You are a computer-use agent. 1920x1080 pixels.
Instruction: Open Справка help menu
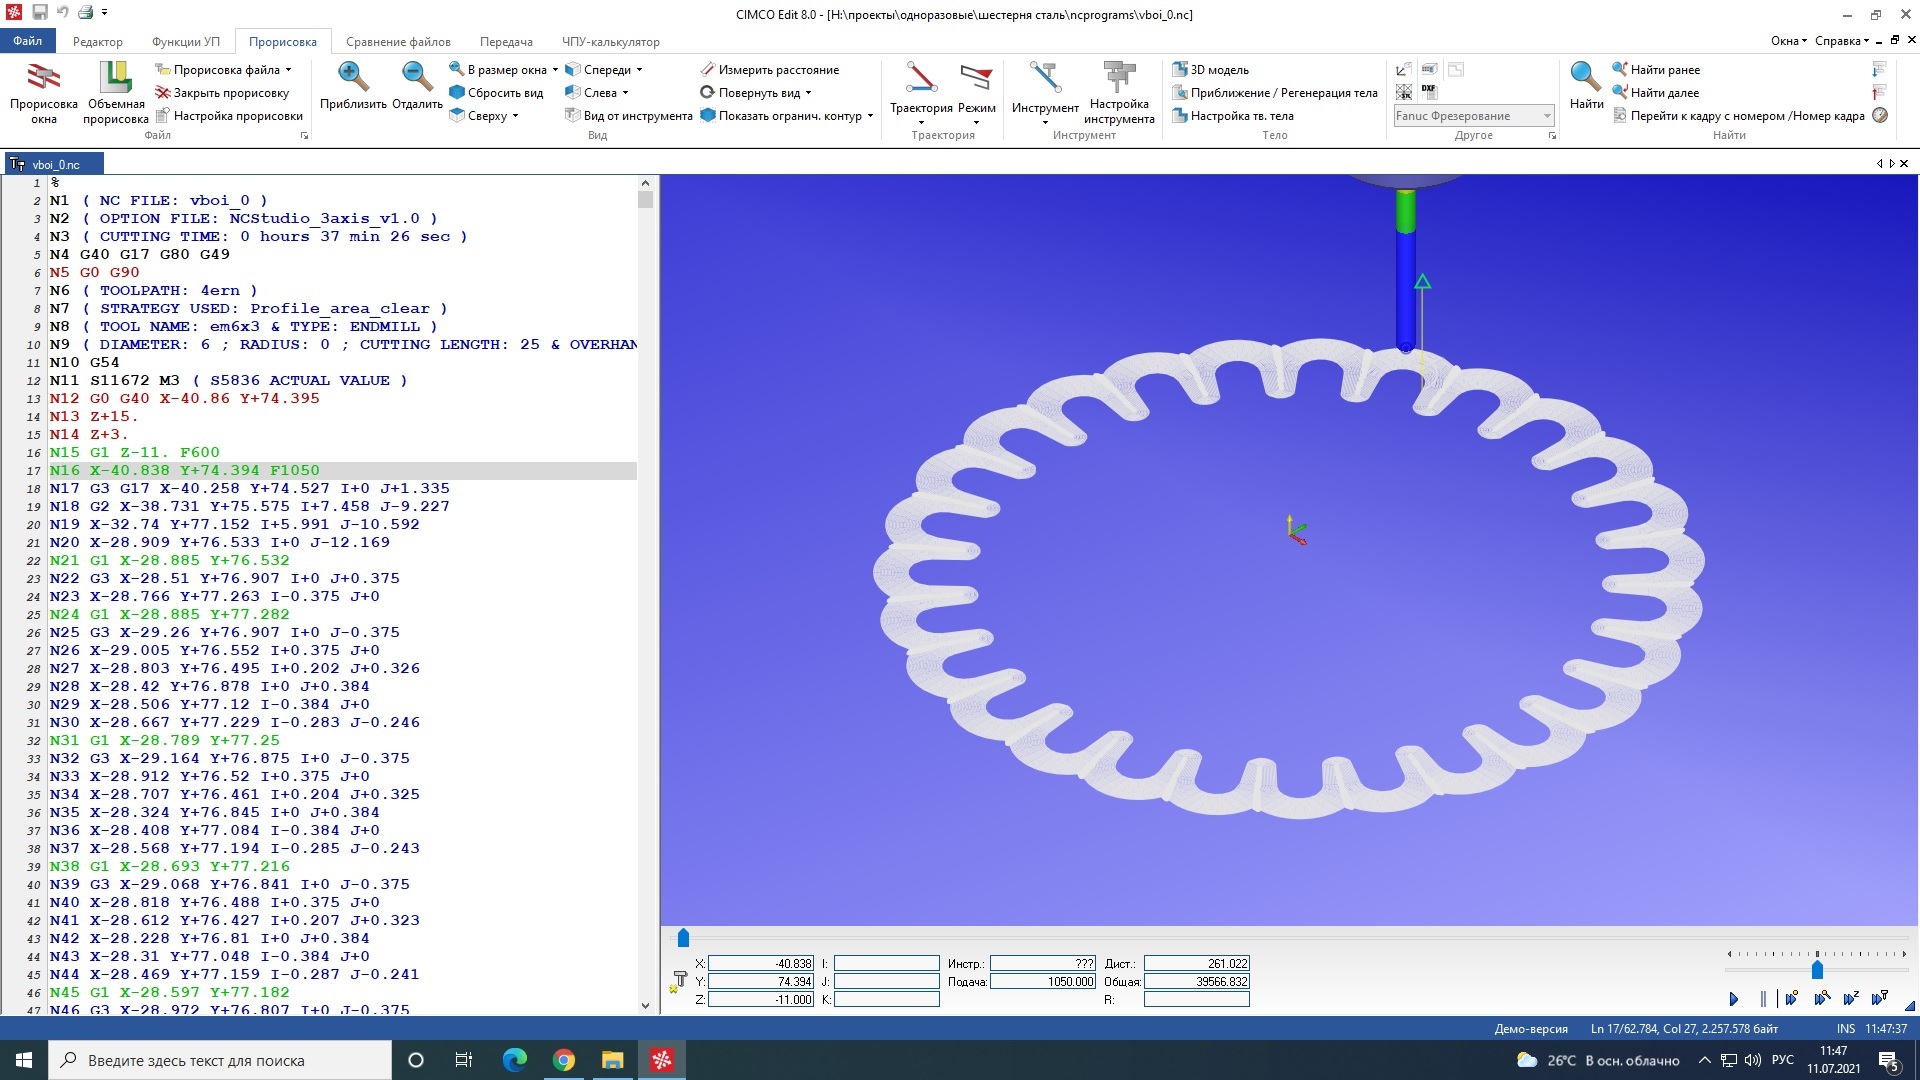[1841, 41]
